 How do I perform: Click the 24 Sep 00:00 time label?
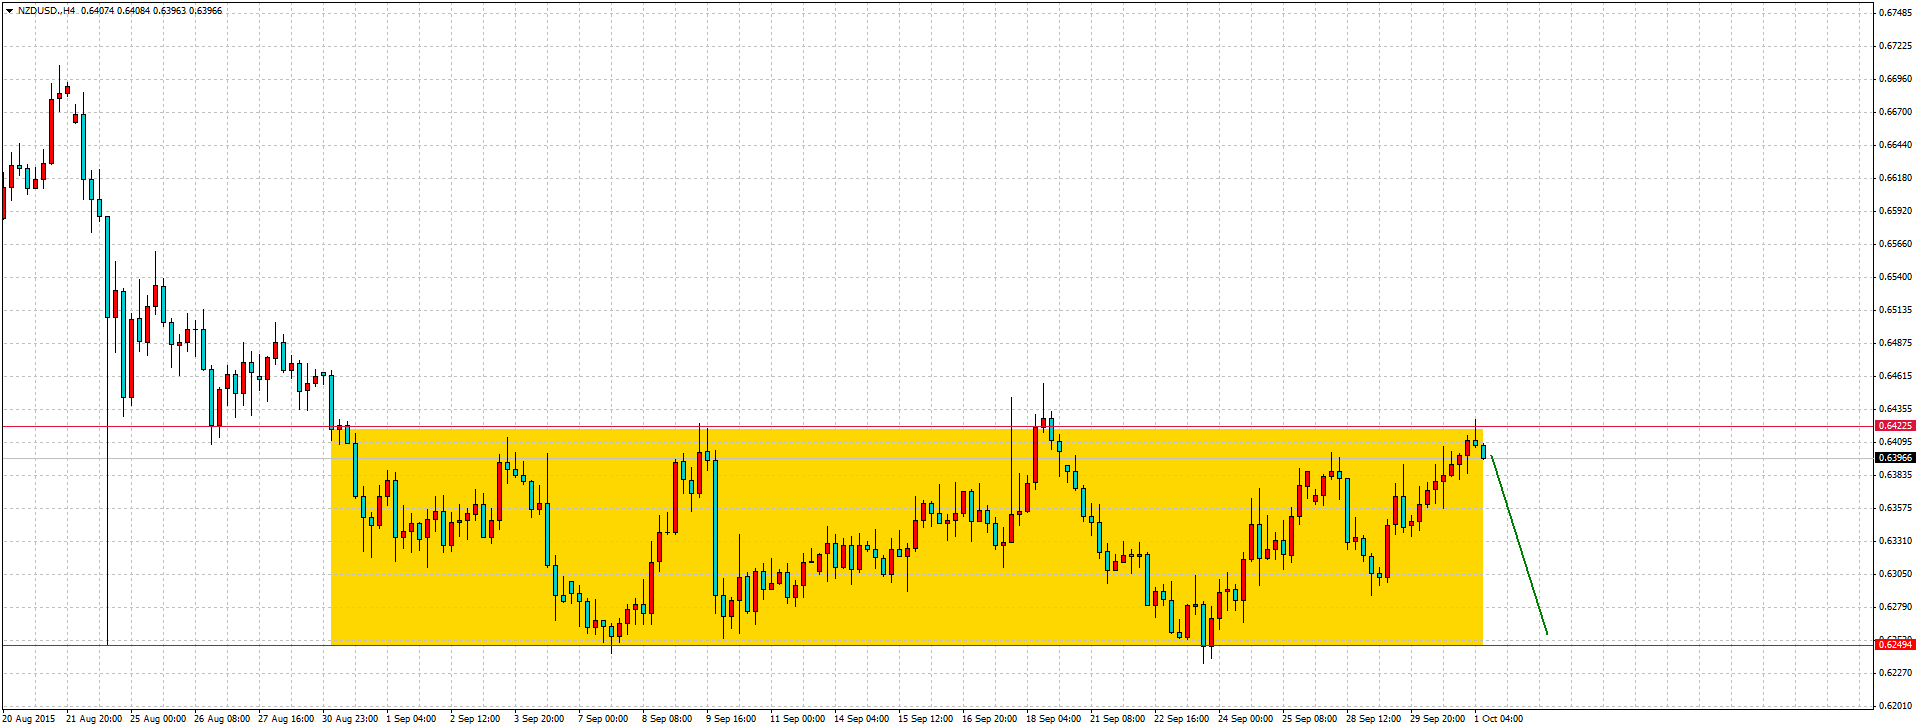(x=1245, y=718)
